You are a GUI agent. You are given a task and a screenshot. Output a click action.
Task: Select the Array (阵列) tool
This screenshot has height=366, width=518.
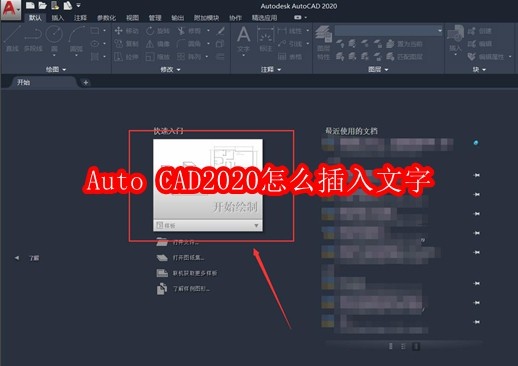coord(189,57)
